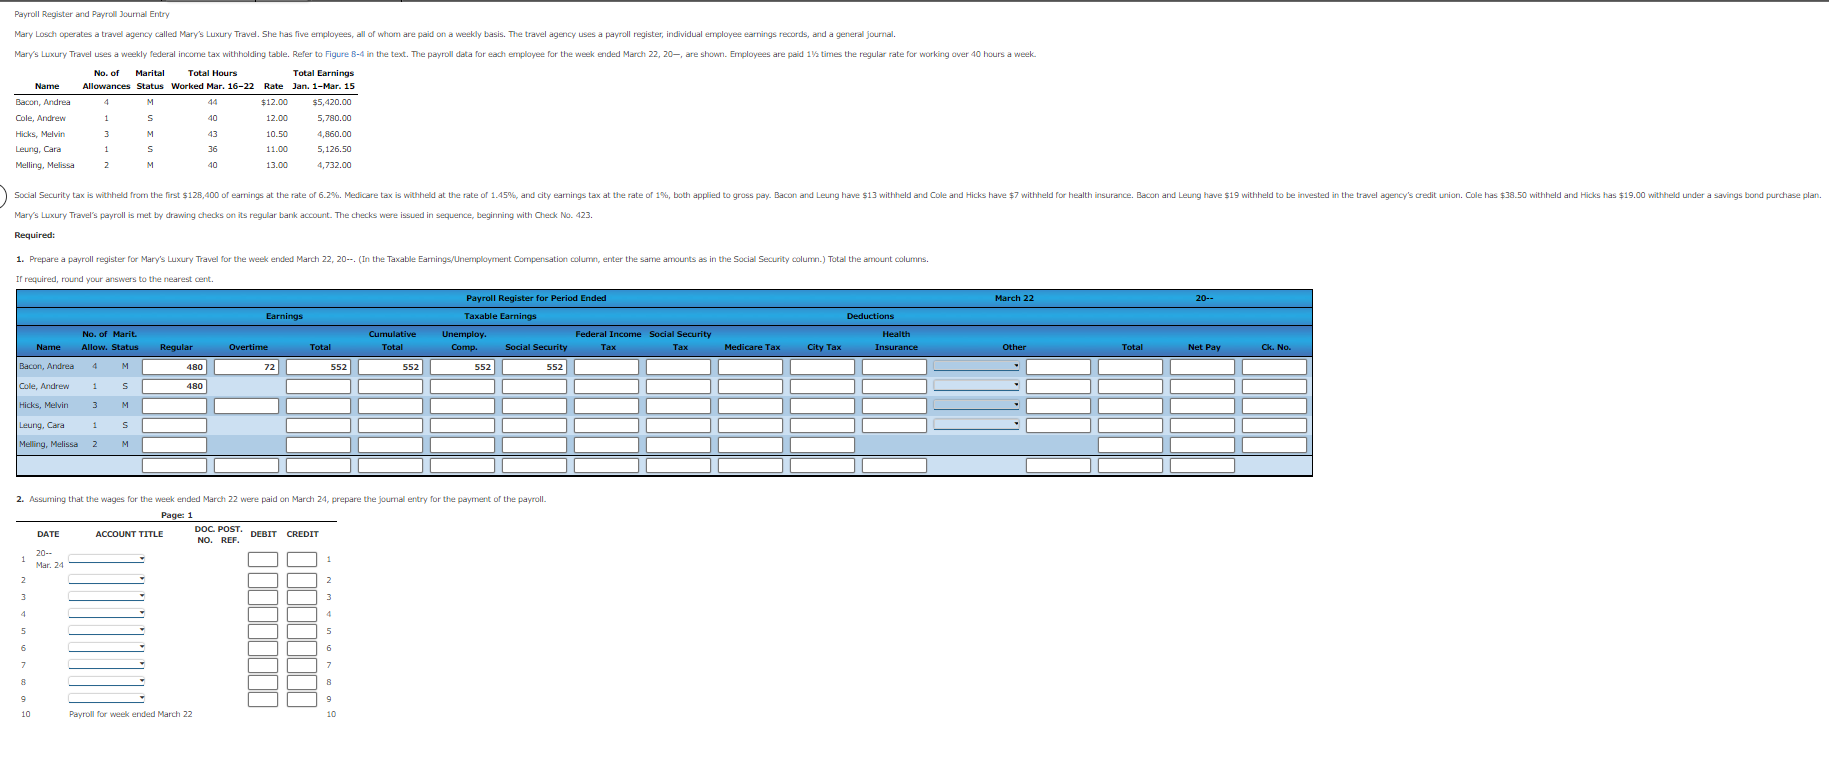Open account title dropdown on journal line 2
1829x771 pixels.
point(106,579)
